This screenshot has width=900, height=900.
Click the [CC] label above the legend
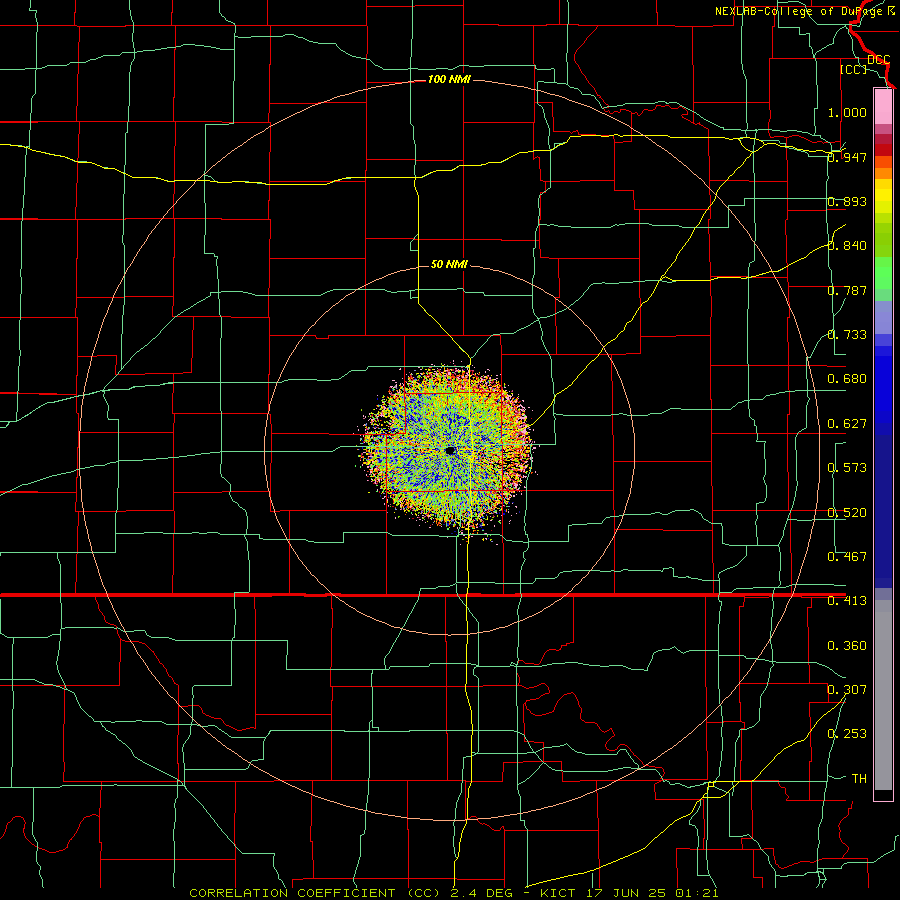pyautogui.click(x=853, y=69)
